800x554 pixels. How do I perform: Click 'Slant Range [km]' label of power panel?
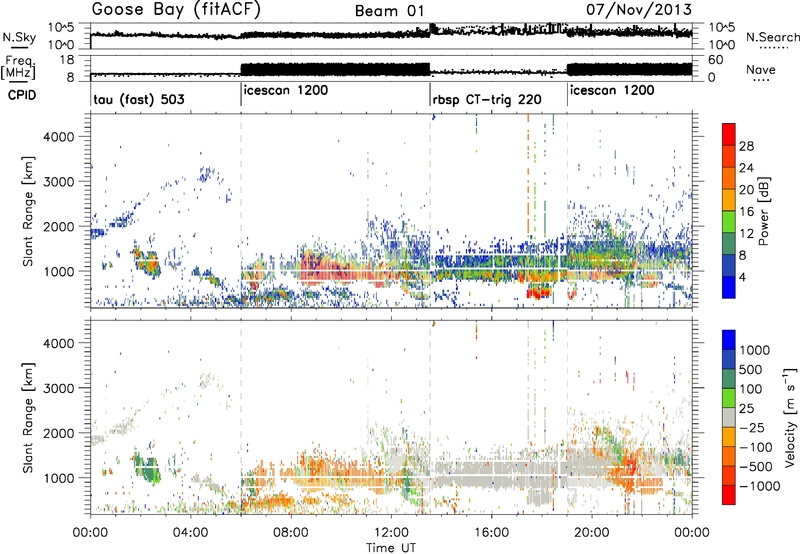point(28,211)
